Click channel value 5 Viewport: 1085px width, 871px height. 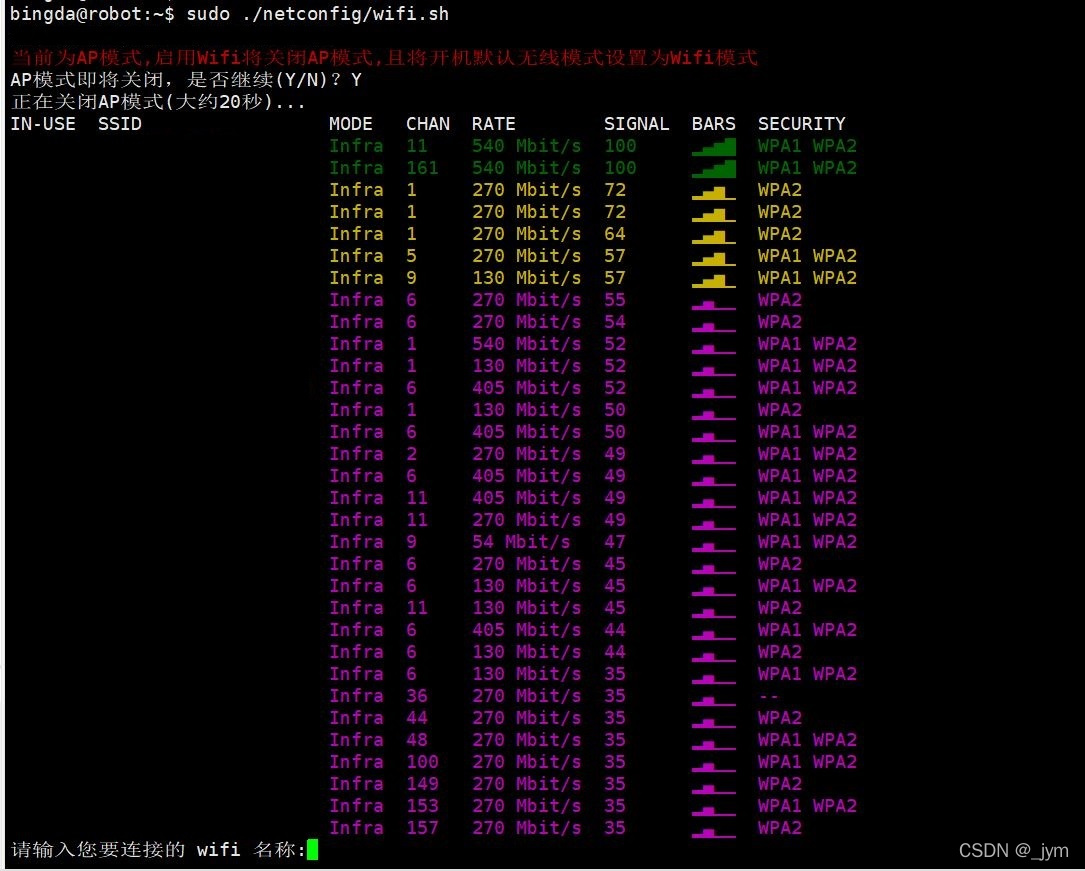[x=411, y=256]
